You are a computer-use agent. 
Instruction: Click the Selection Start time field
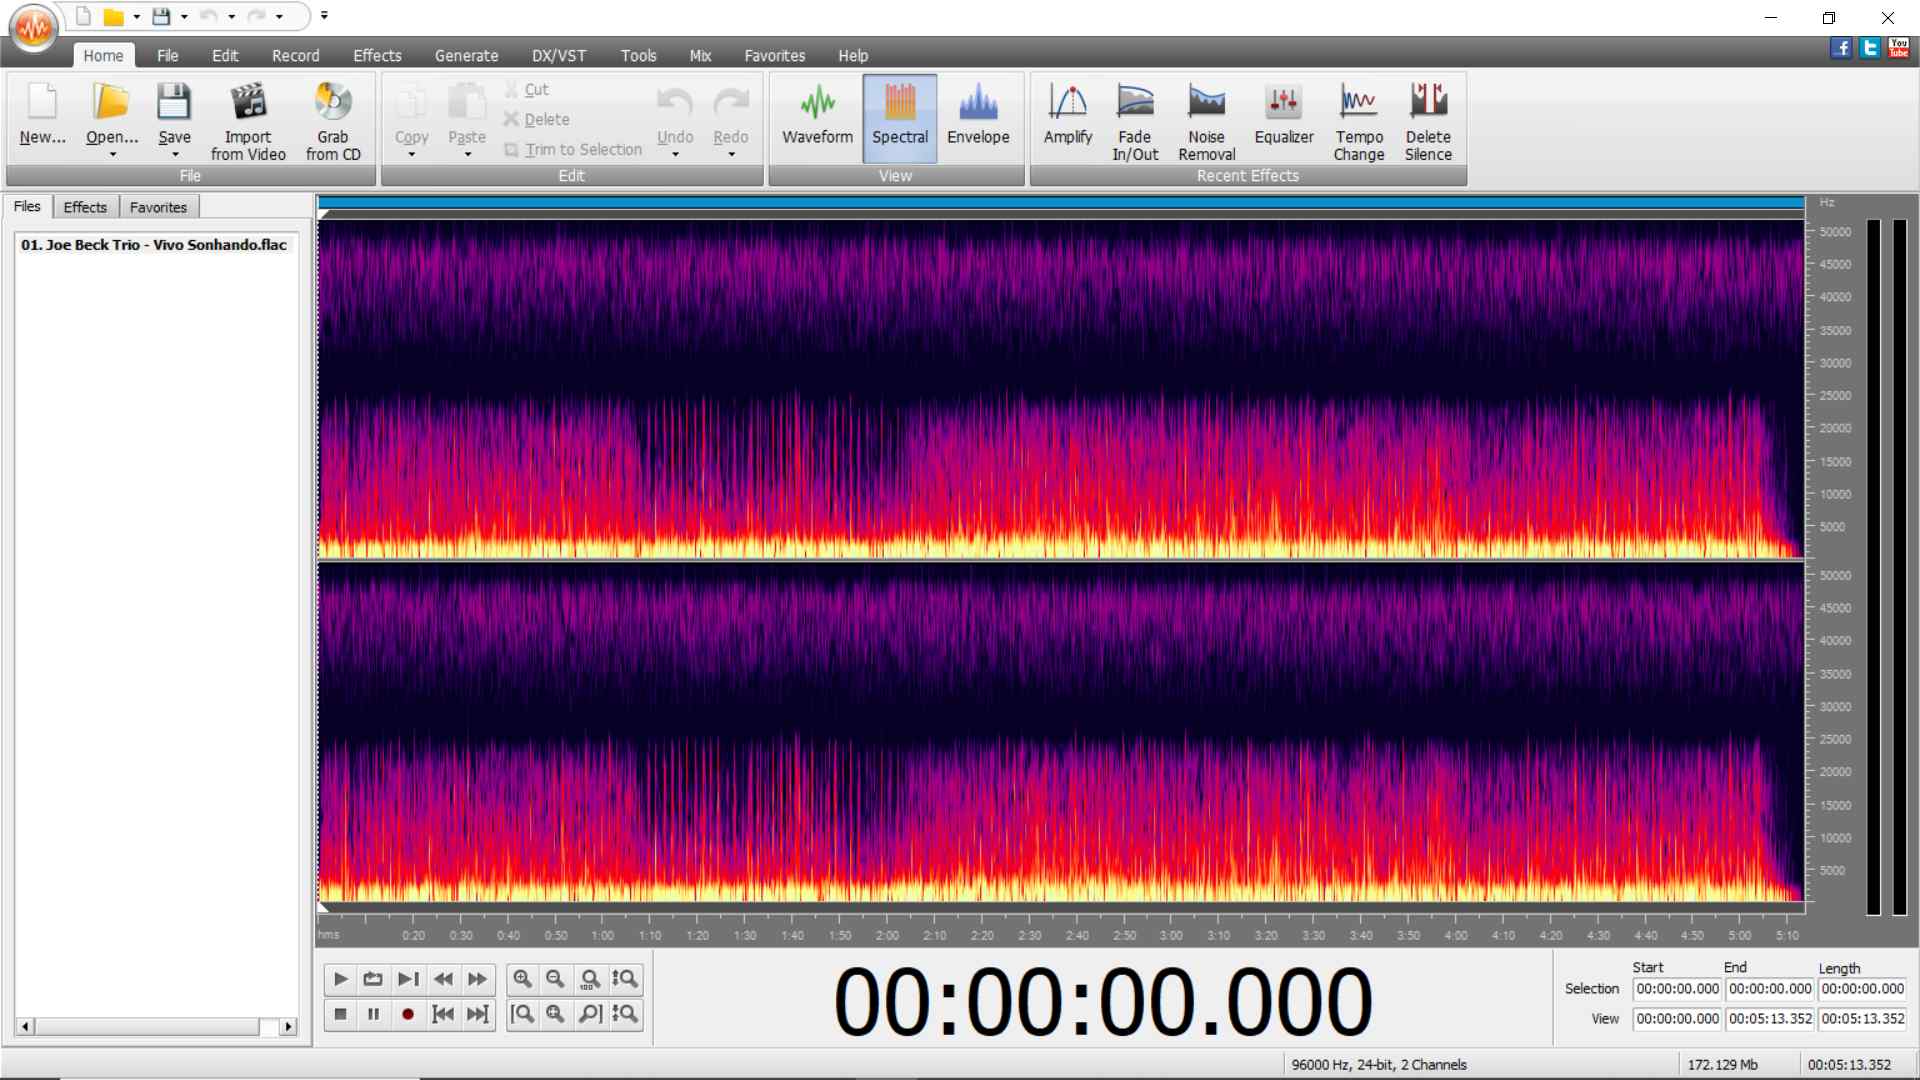click(x=1677, y=989)
